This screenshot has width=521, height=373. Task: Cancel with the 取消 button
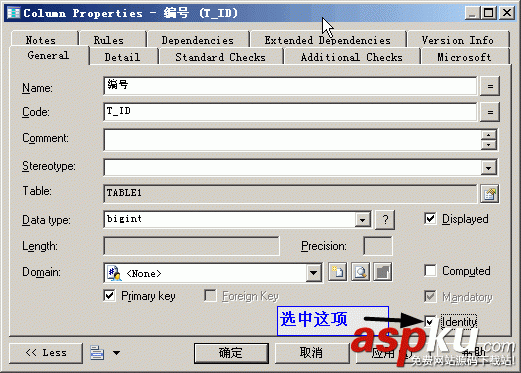tap(311, 353)
